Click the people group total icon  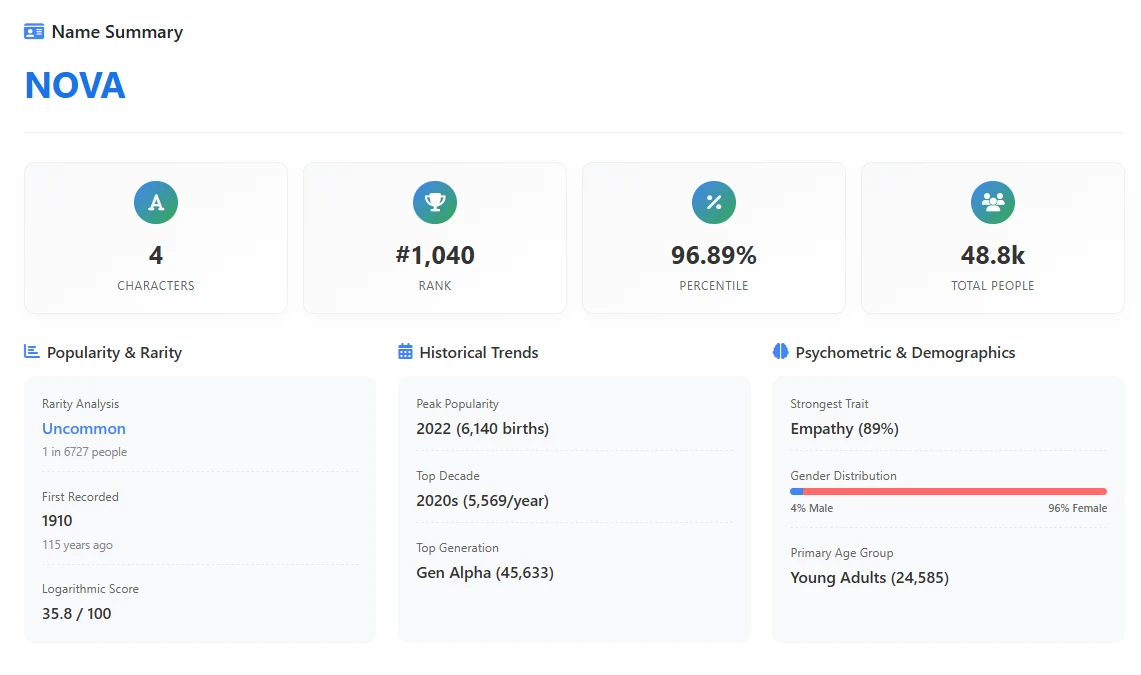click(x=993, y=203)
